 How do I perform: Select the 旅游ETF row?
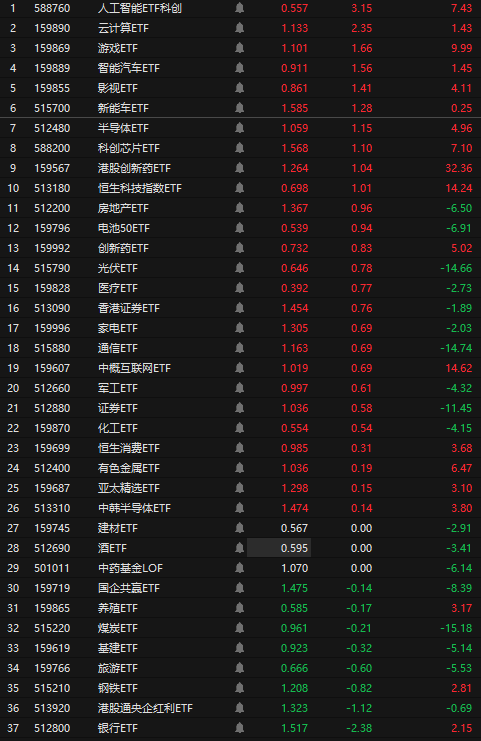tap(240, 668)
